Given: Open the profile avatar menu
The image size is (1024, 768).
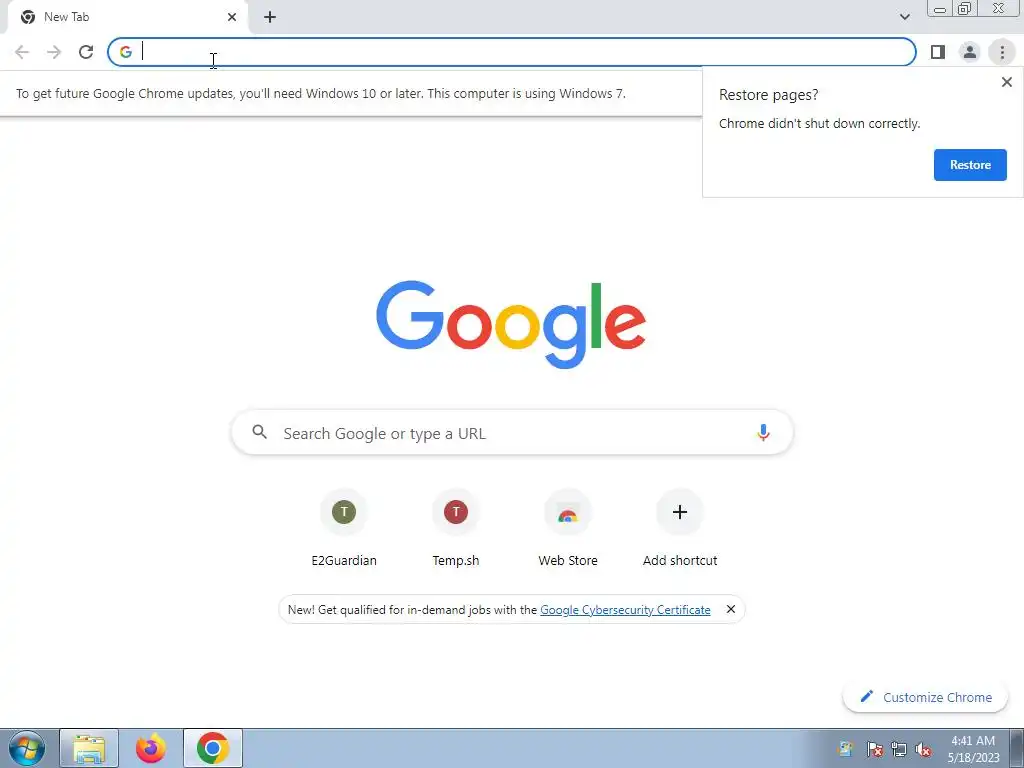Looking at the screenshot, I should (970, 52).
